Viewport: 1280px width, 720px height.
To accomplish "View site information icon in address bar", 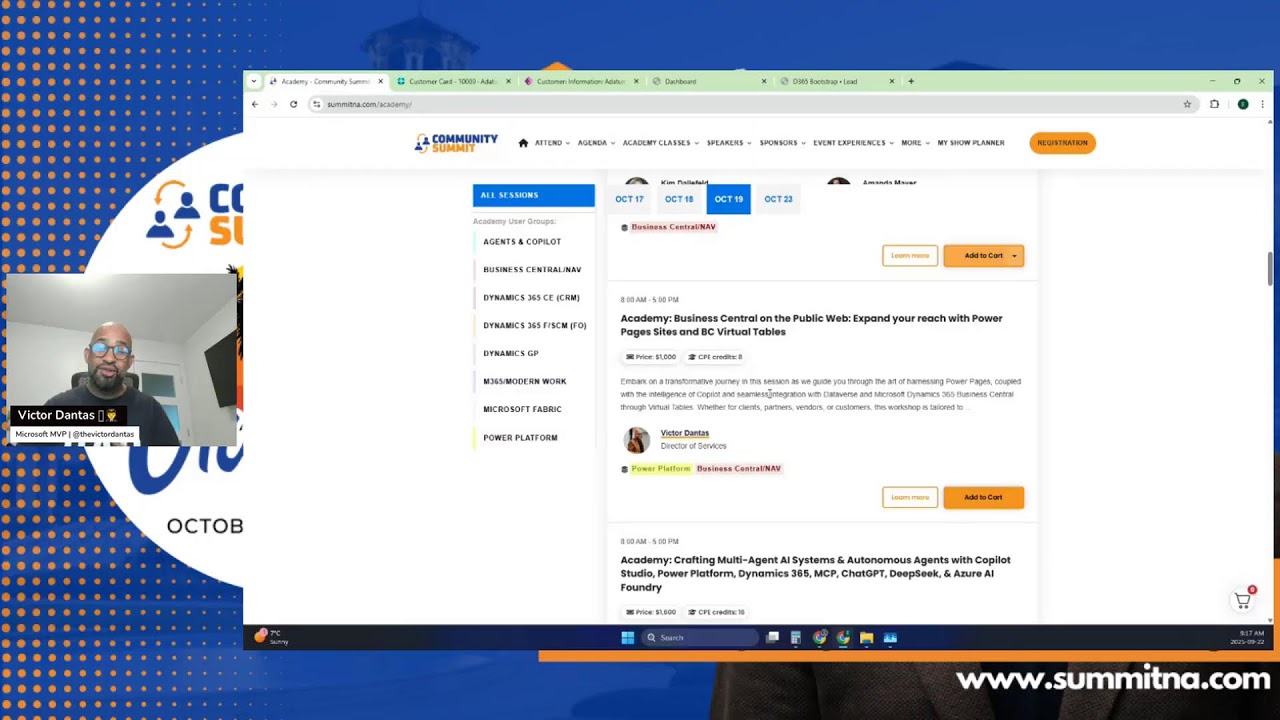I will (x=316, y=104).
